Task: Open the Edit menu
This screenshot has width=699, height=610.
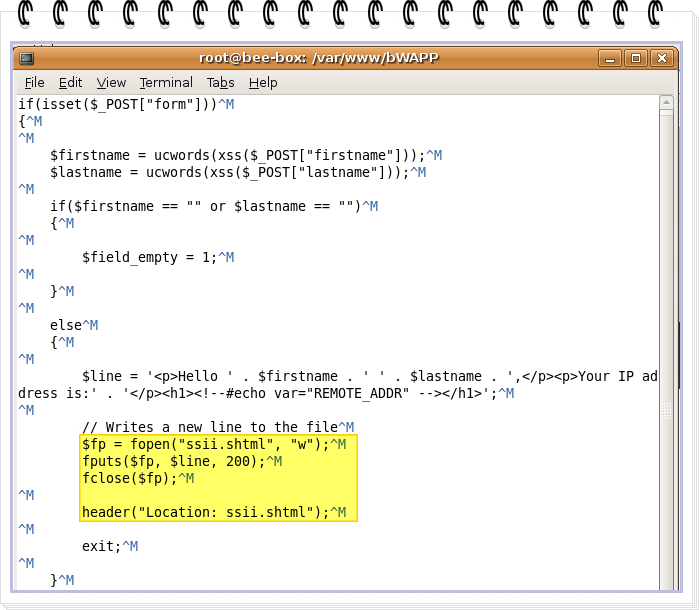Action: tap(70, 82)
